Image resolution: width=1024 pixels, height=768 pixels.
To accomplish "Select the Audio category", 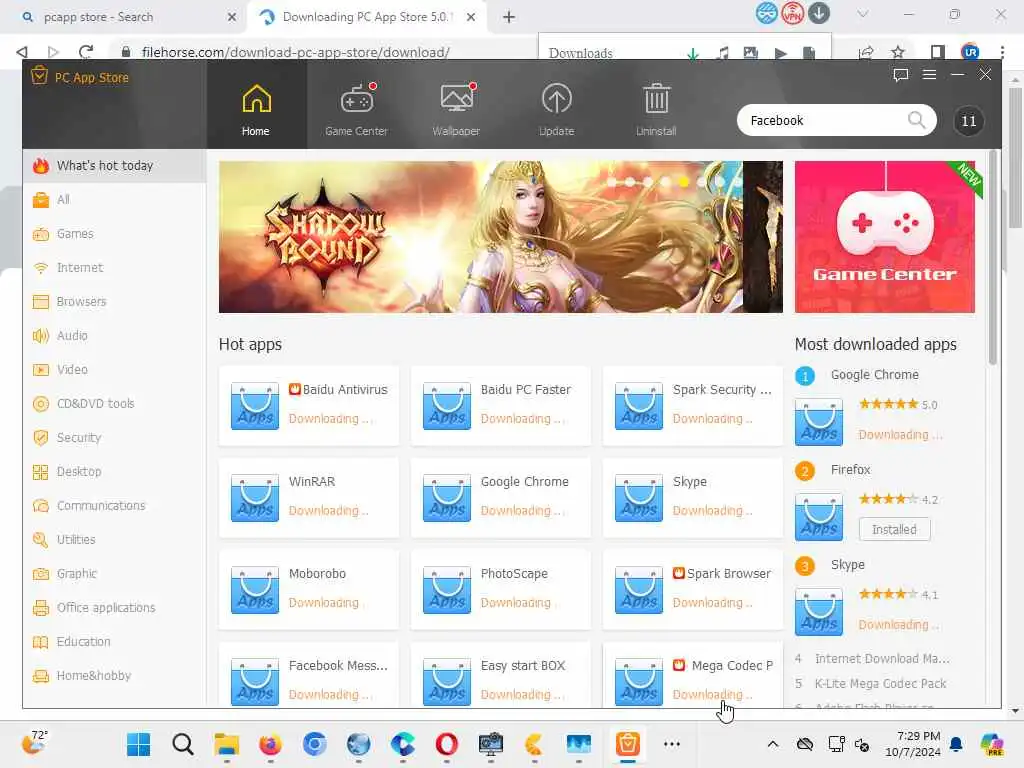I will pos(114,336).
